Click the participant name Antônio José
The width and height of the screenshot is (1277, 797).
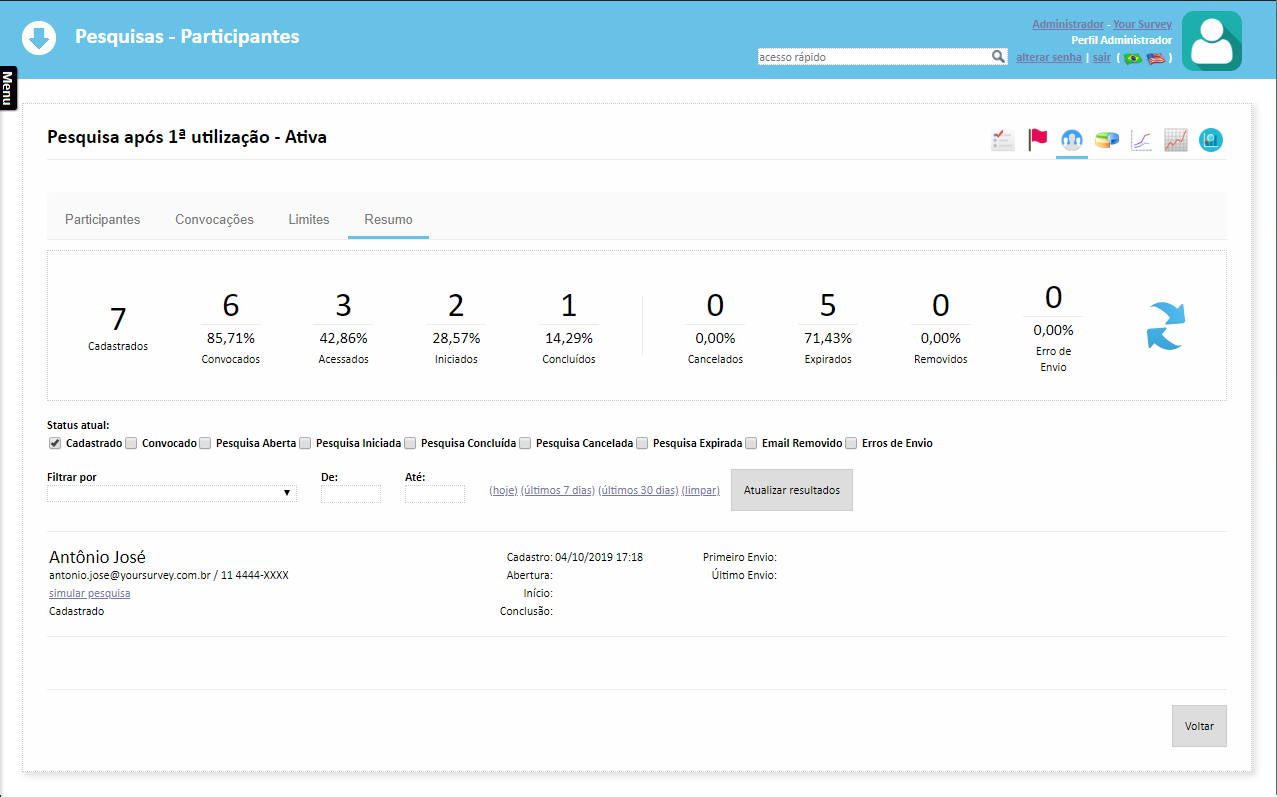click(x=98, y=557)
